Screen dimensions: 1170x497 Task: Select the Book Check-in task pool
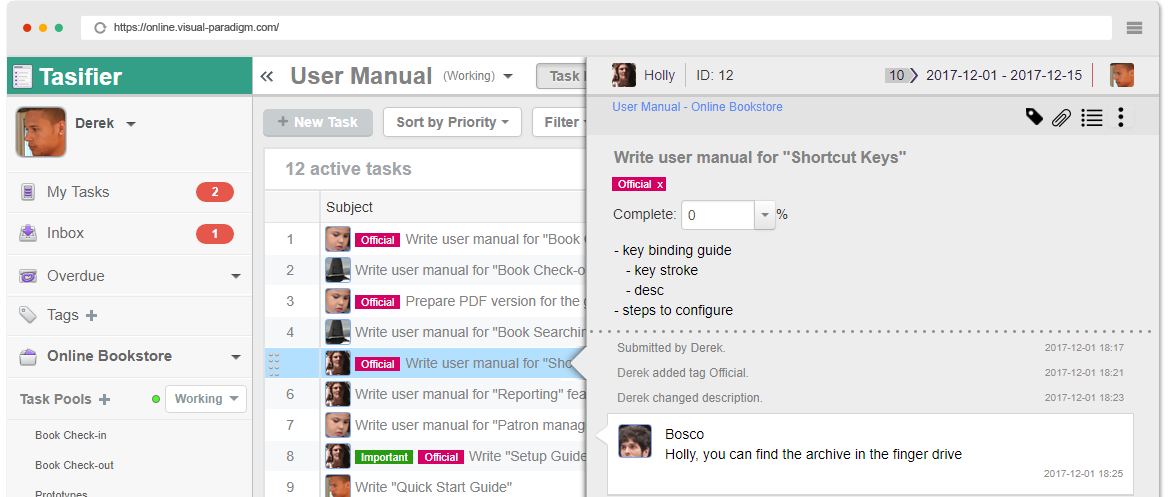[x=71, y=435]
